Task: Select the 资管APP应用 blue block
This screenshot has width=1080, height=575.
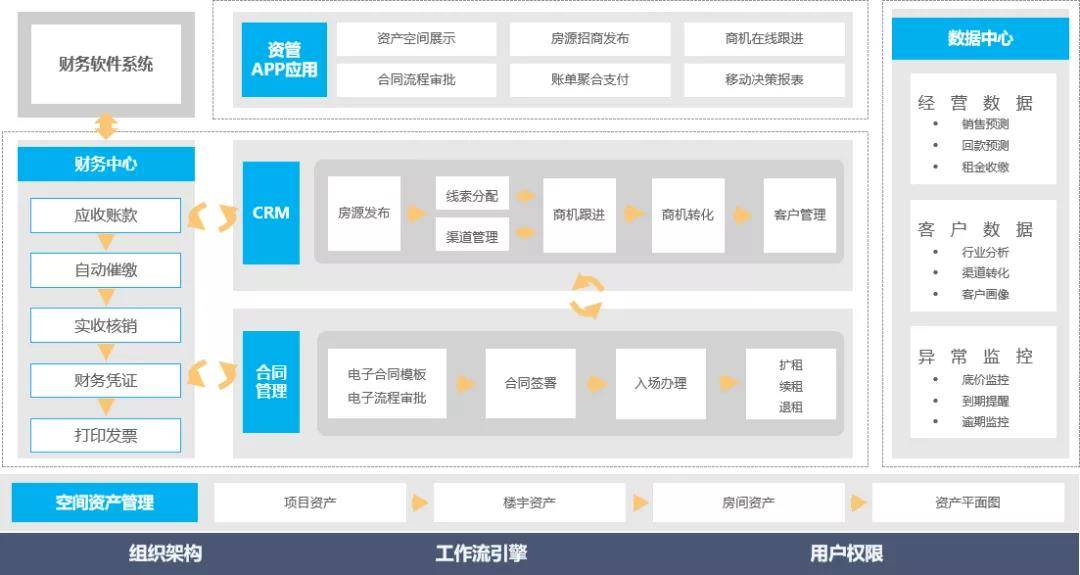Action: point(284,59)
